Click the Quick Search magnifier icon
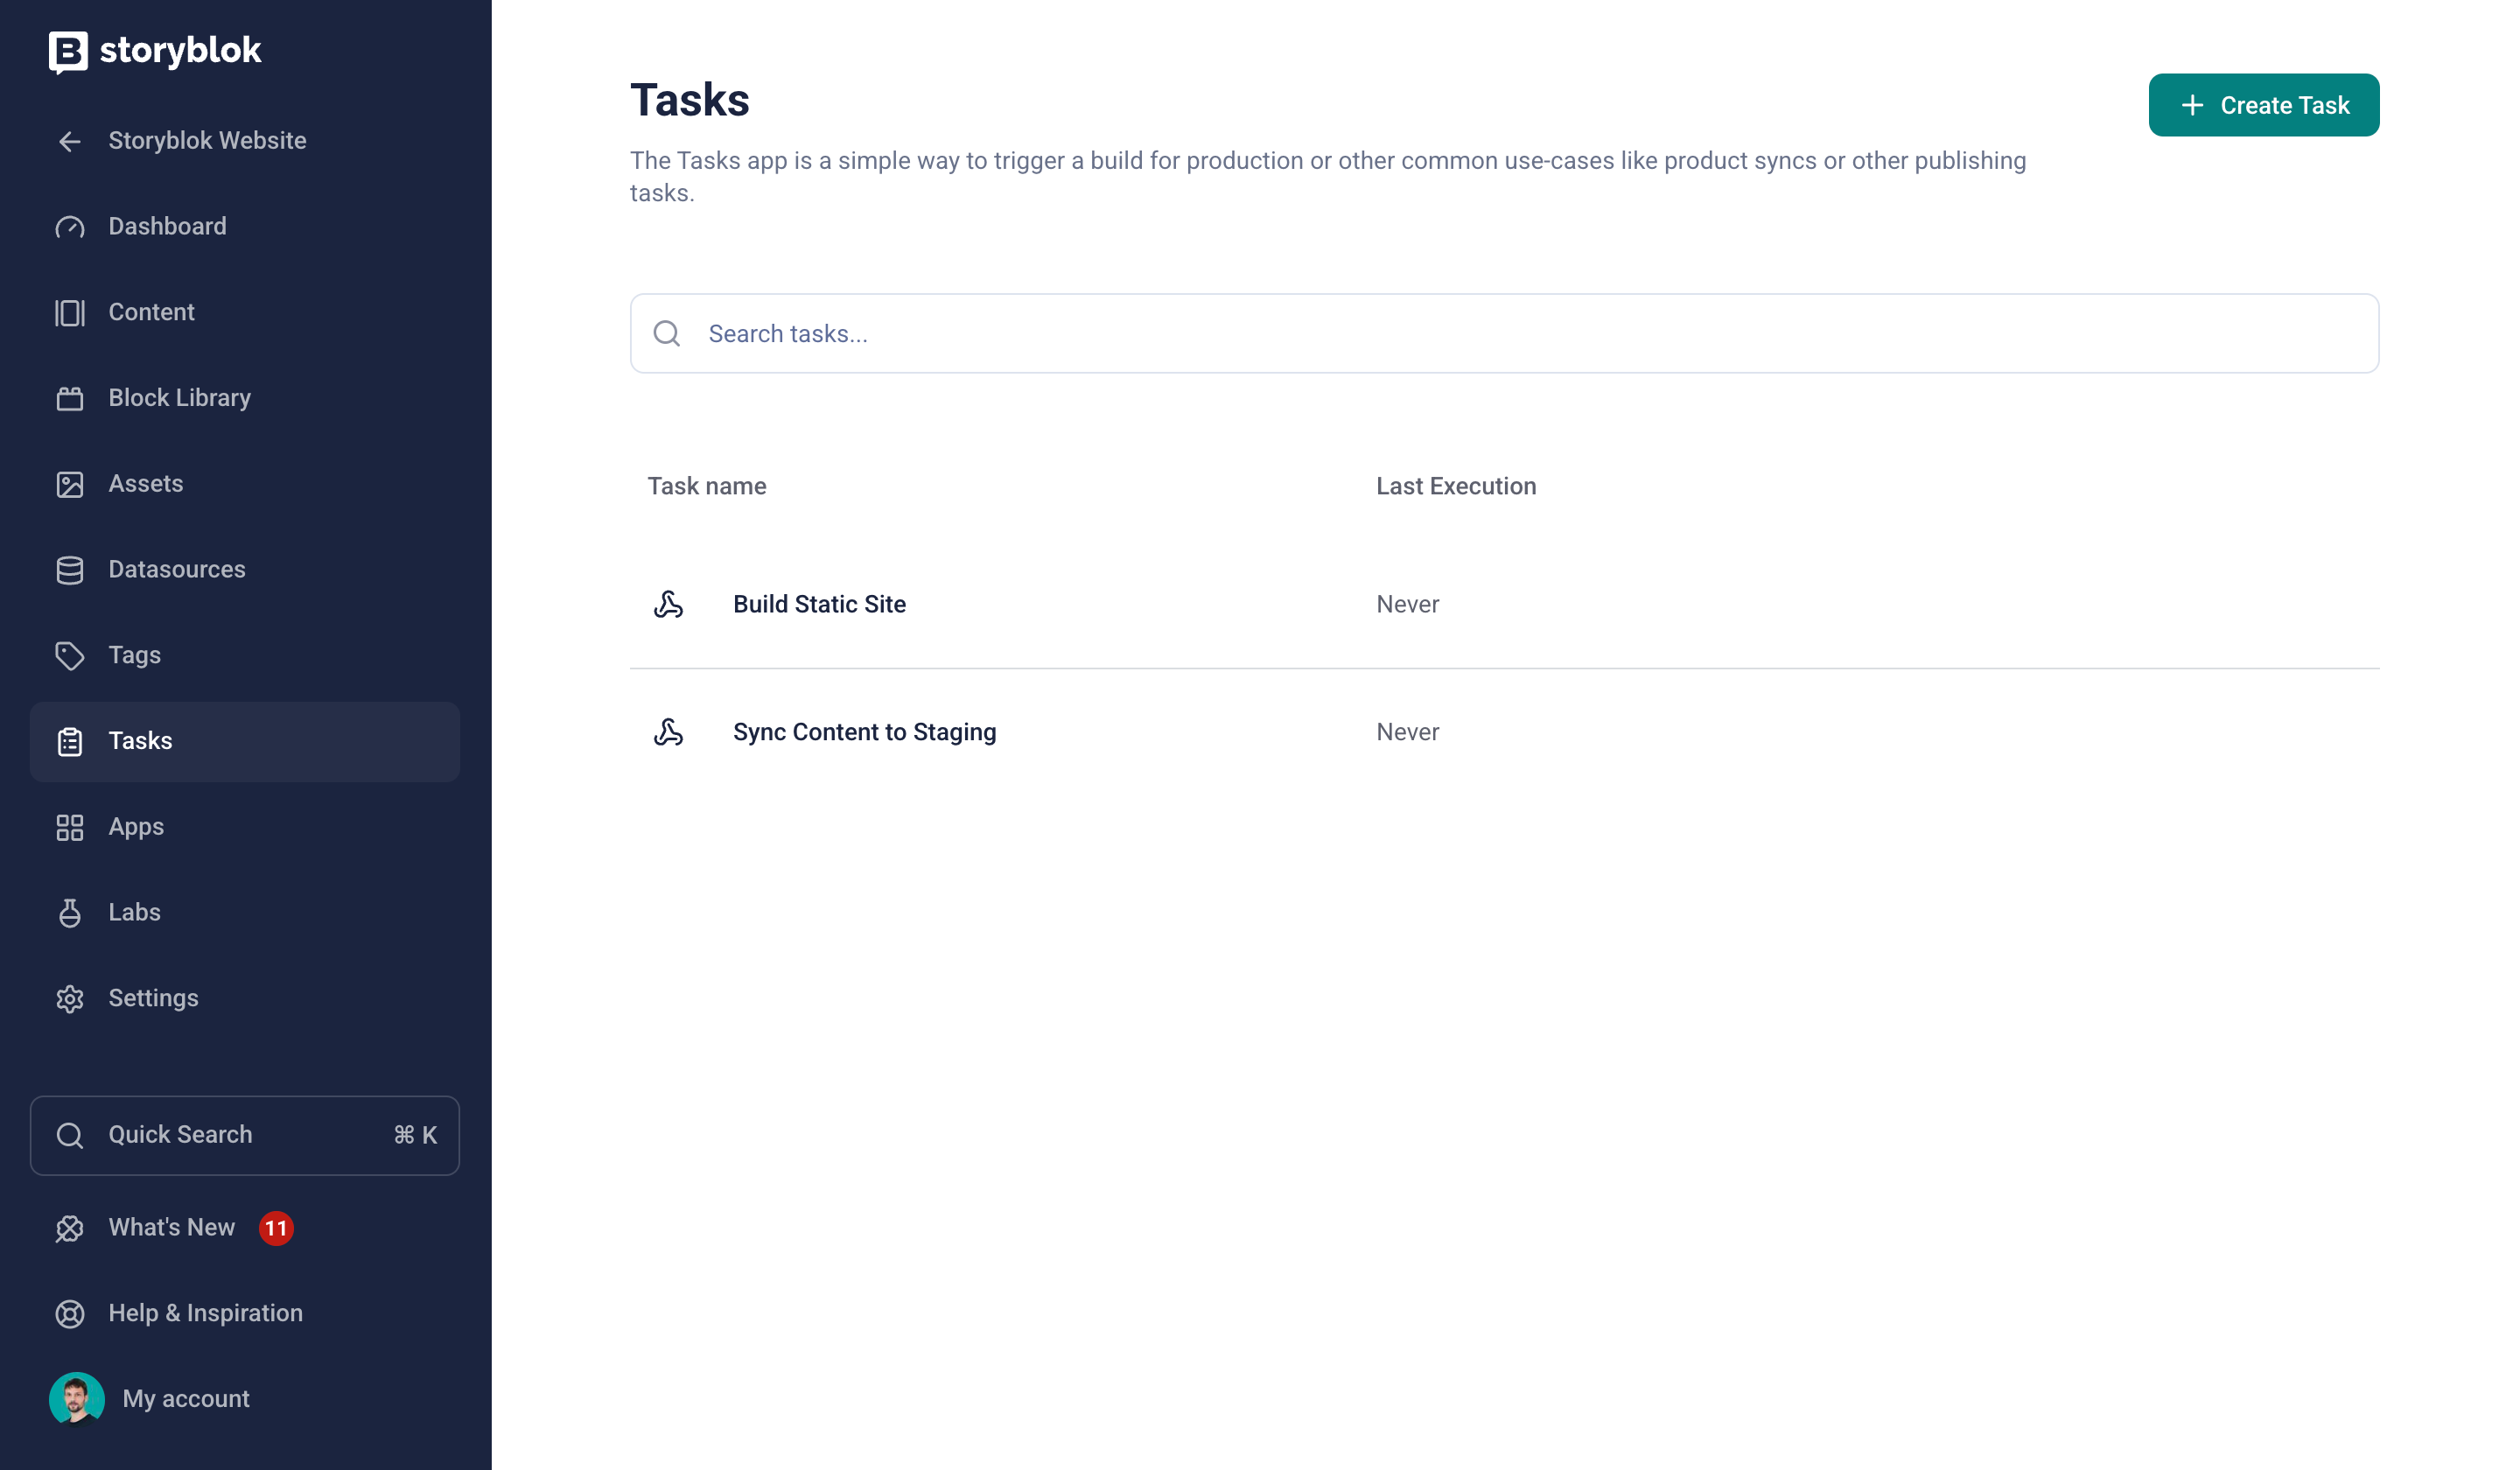This screenshot has height=1470, width=2520. click(69, 1136)
